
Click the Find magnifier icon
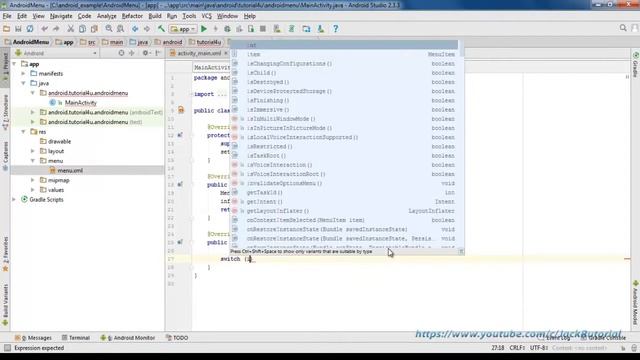(x=109, y=29)
